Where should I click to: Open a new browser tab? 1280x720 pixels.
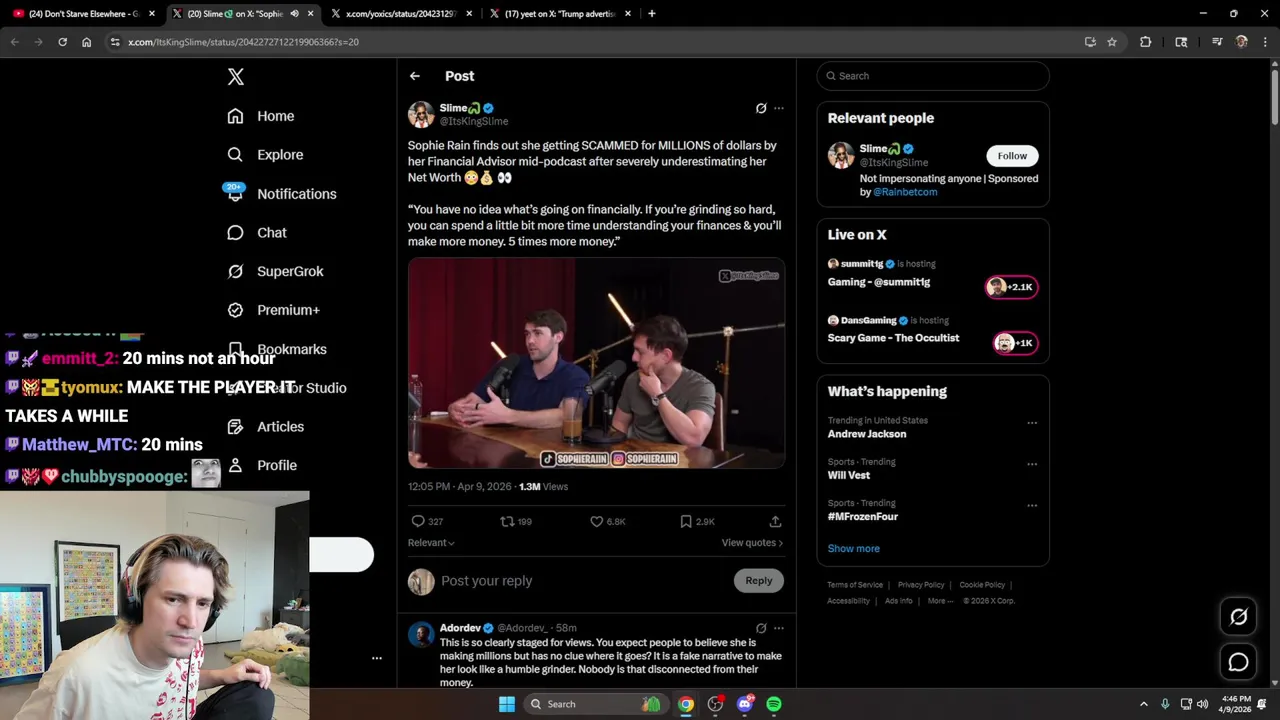[652, 14]
